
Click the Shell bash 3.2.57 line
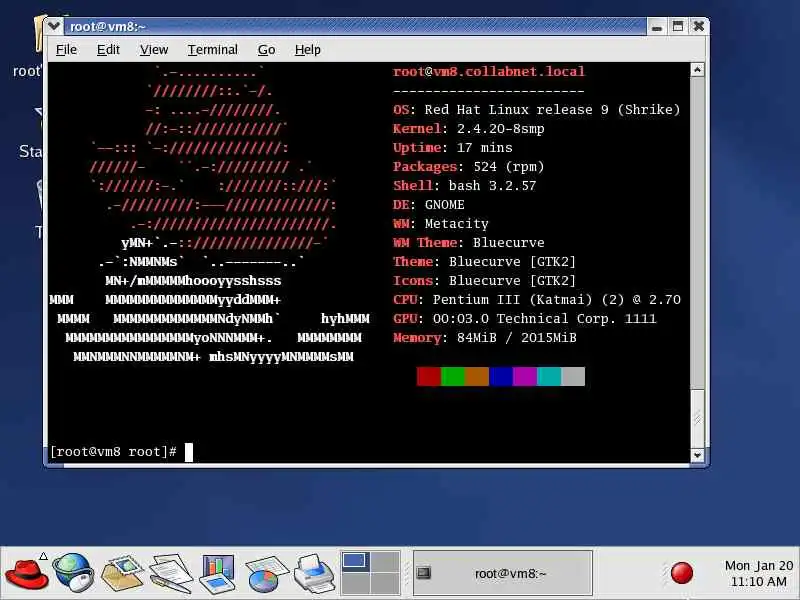click(464, 186)
